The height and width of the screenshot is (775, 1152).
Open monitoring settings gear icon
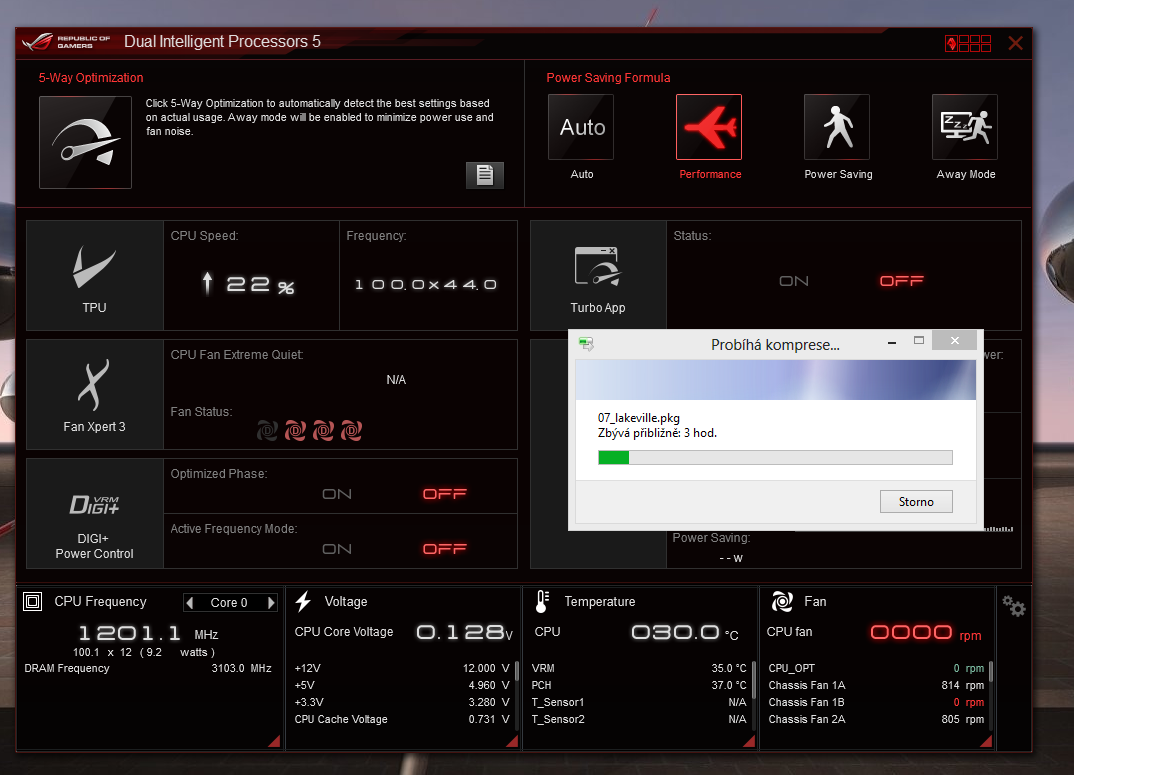(1013, 606)
